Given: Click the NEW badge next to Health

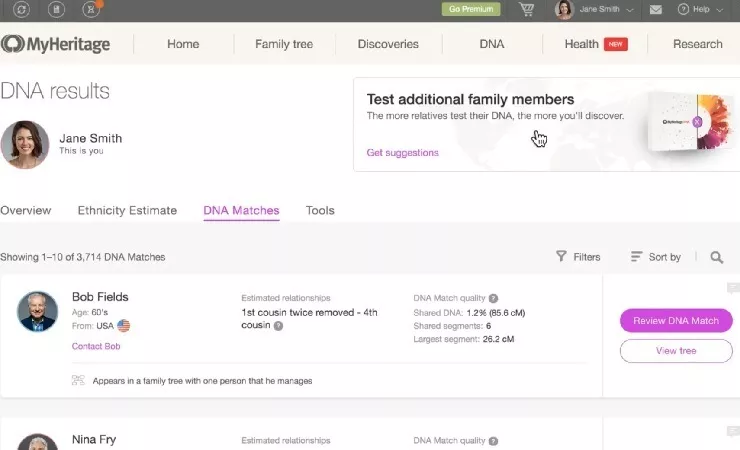Looking at the screenshot, I should tap(615, 44).
